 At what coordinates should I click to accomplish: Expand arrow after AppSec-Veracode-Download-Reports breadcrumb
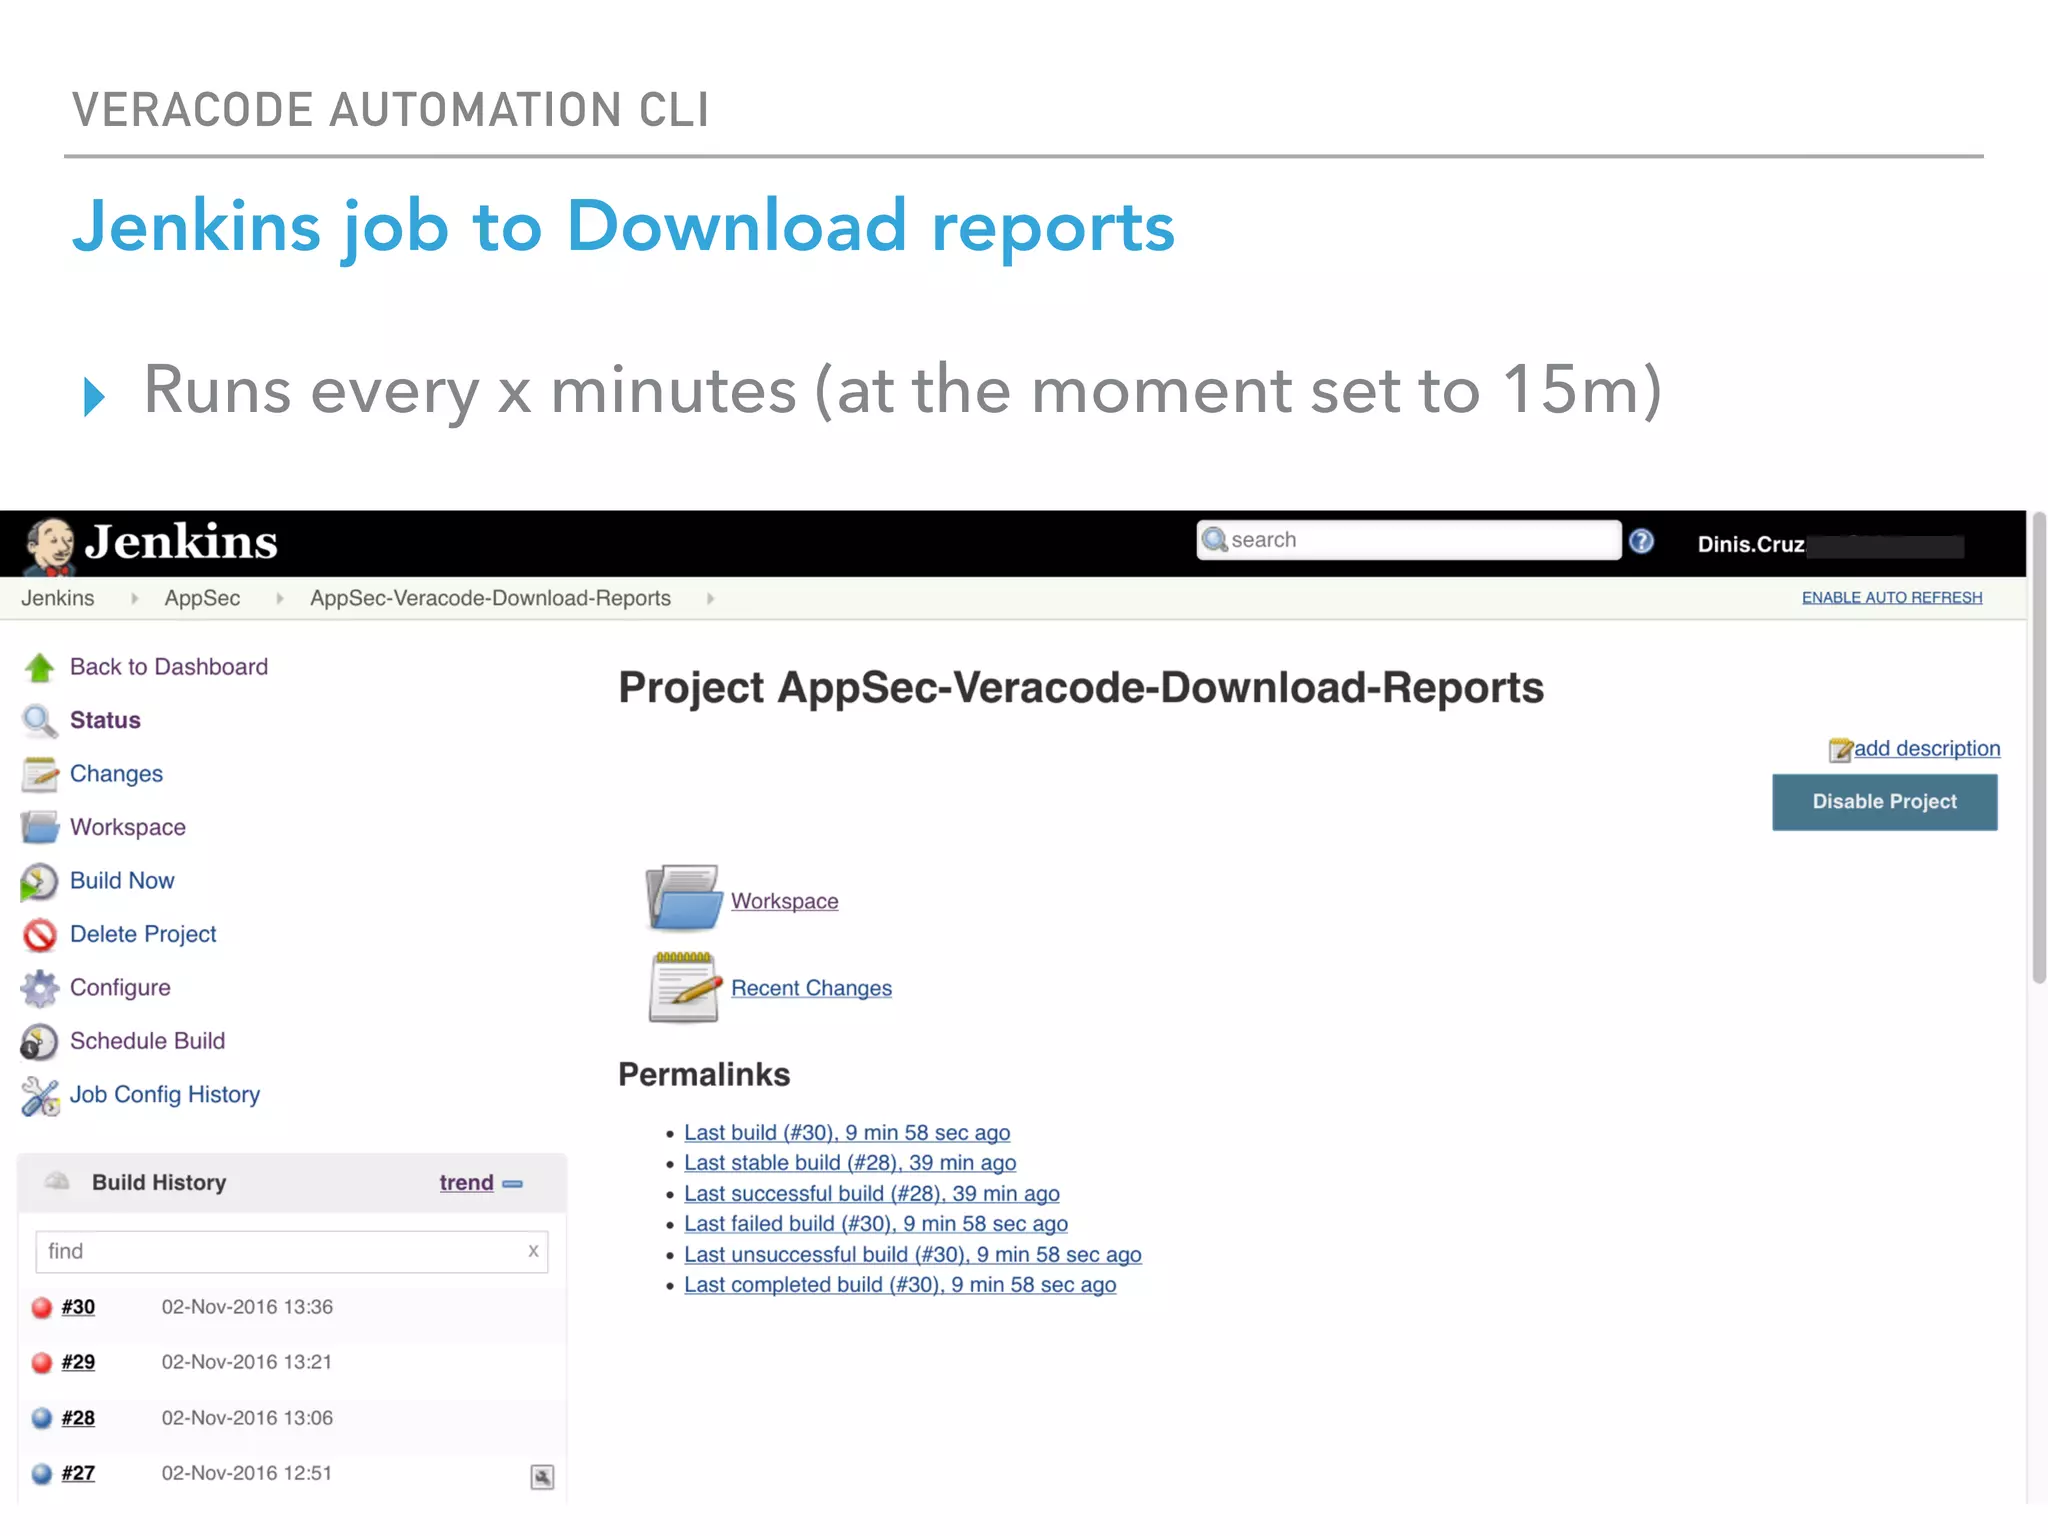click(x=710, y=598)
